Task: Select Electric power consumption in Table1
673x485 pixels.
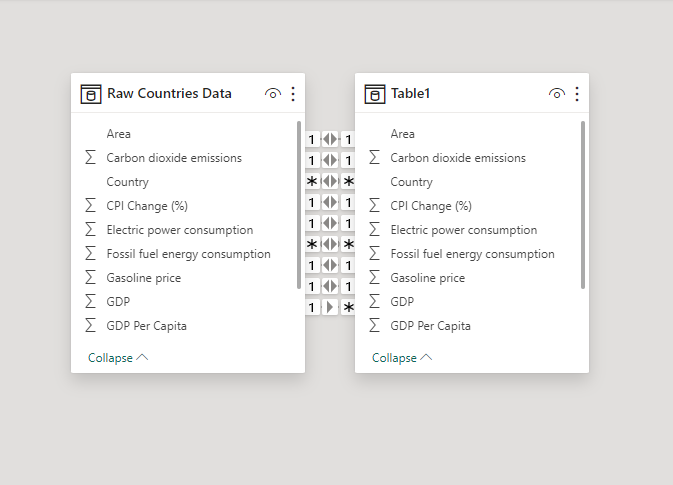Action: [x=463, y=230]
